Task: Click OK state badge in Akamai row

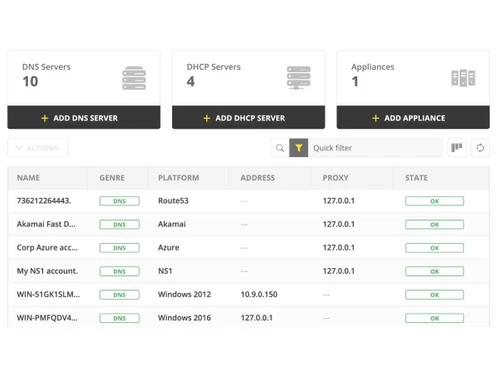Action: [434, 224]
